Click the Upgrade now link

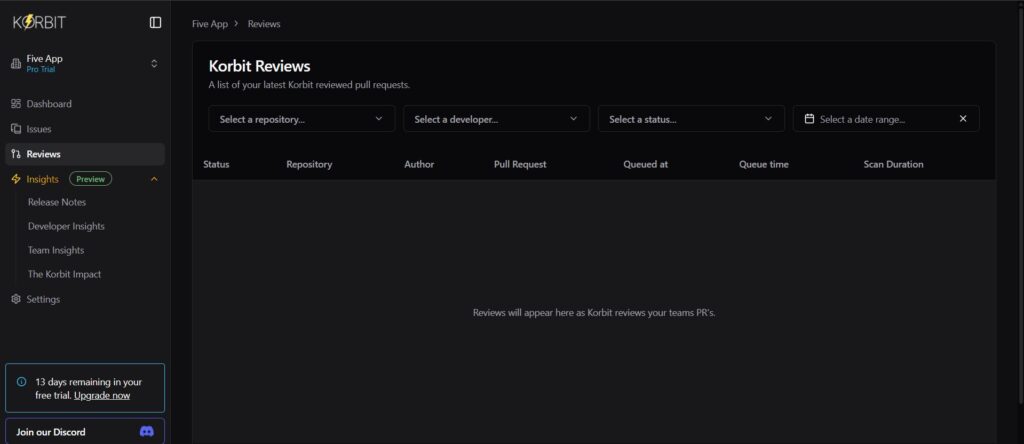coord(102,396)
